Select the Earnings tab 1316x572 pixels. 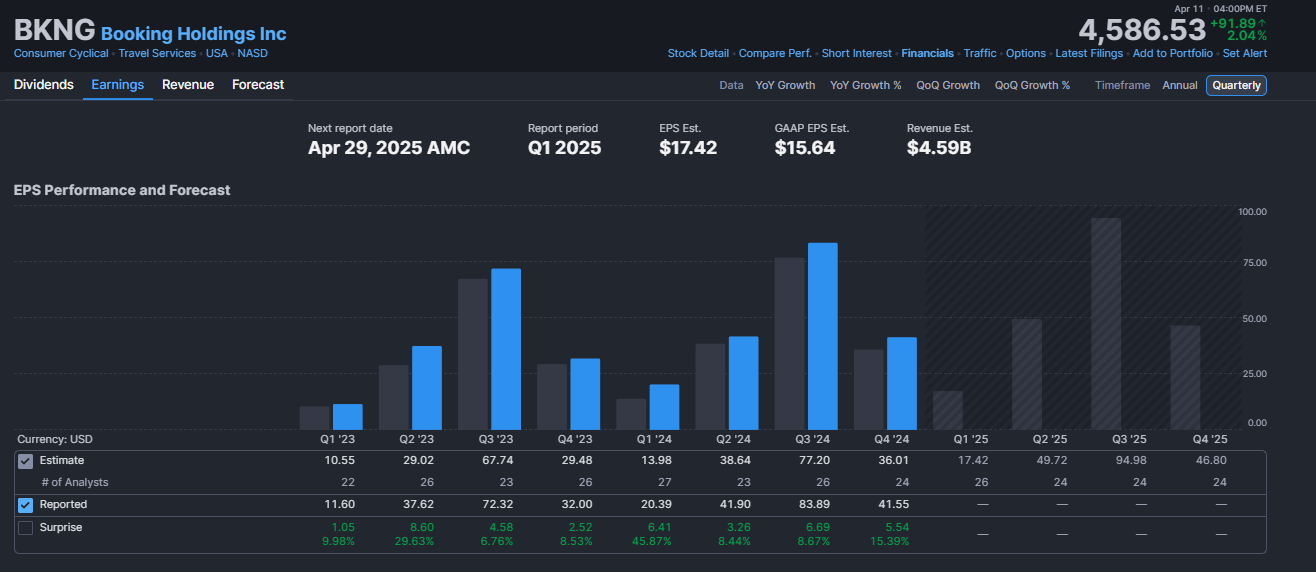118,85
